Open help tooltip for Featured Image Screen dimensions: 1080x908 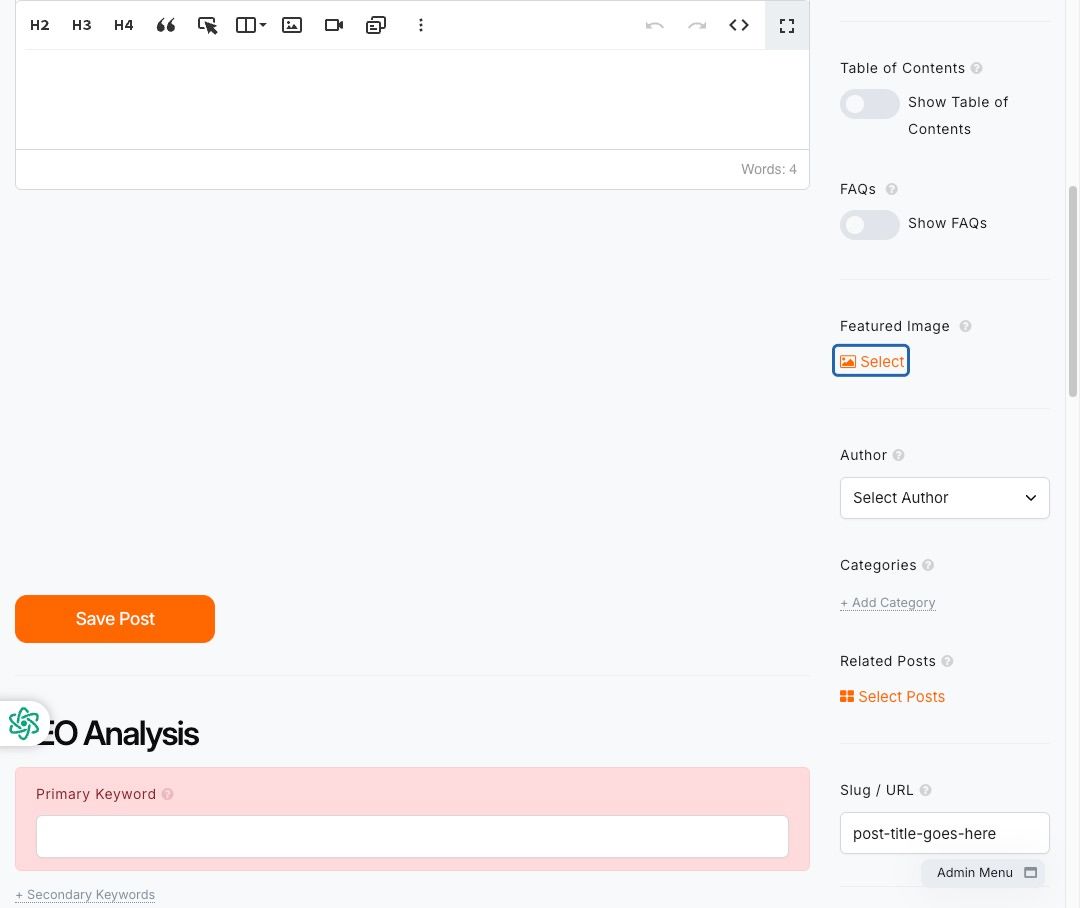pos(966,326)
